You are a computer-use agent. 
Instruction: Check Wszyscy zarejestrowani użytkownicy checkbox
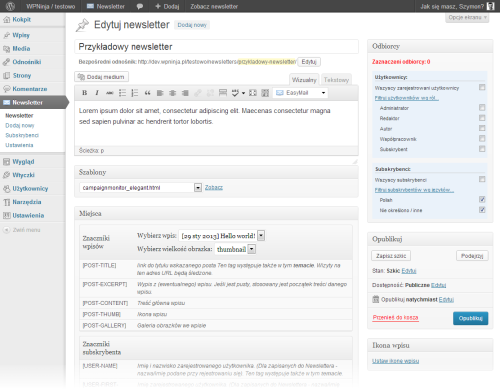[x=482, y=87]
